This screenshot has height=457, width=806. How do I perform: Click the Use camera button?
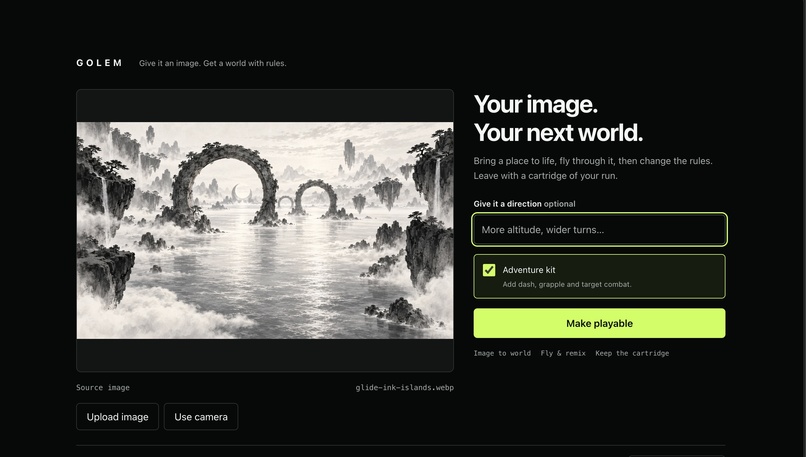201,416
